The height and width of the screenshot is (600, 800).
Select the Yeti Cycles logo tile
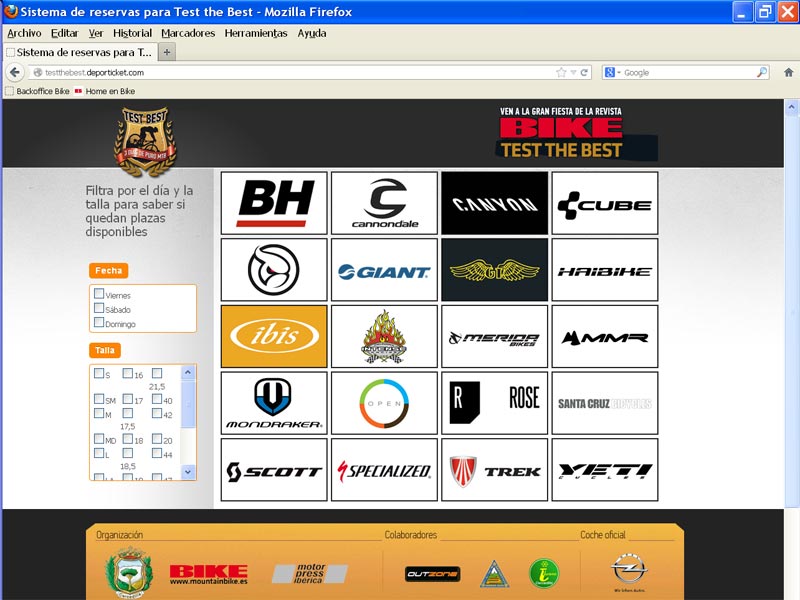coord(605,470)
